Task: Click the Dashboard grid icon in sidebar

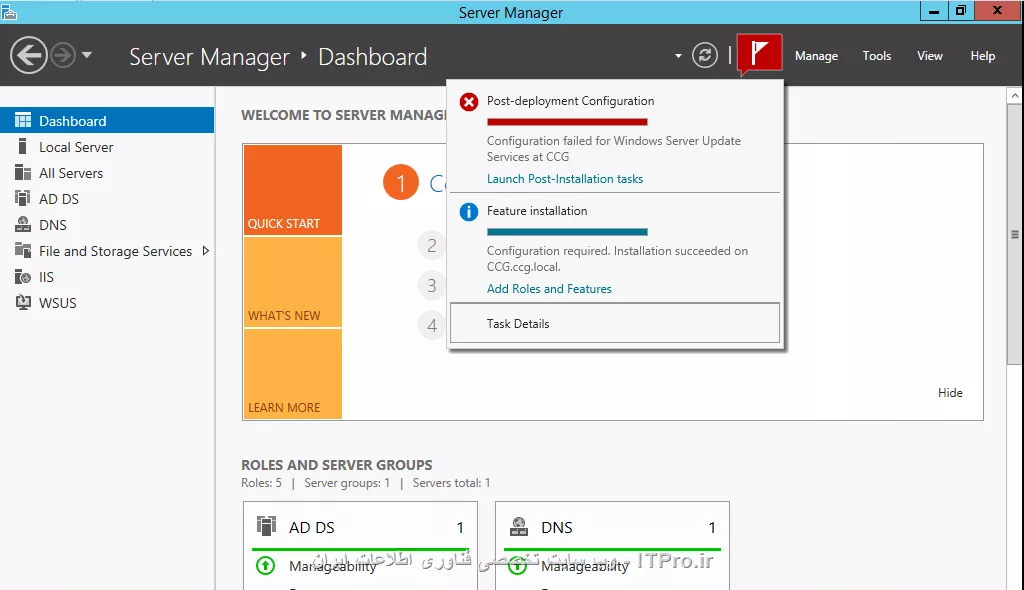Action: [23, 120]
